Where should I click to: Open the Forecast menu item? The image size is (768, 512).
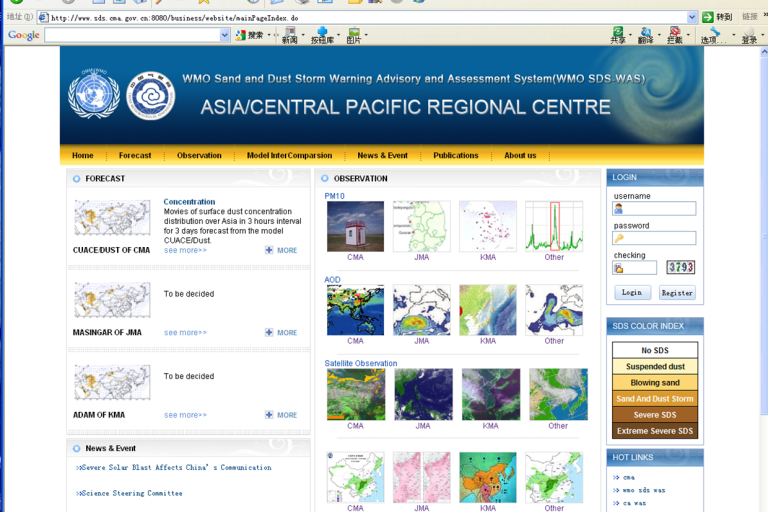click(x=135, y=155)
